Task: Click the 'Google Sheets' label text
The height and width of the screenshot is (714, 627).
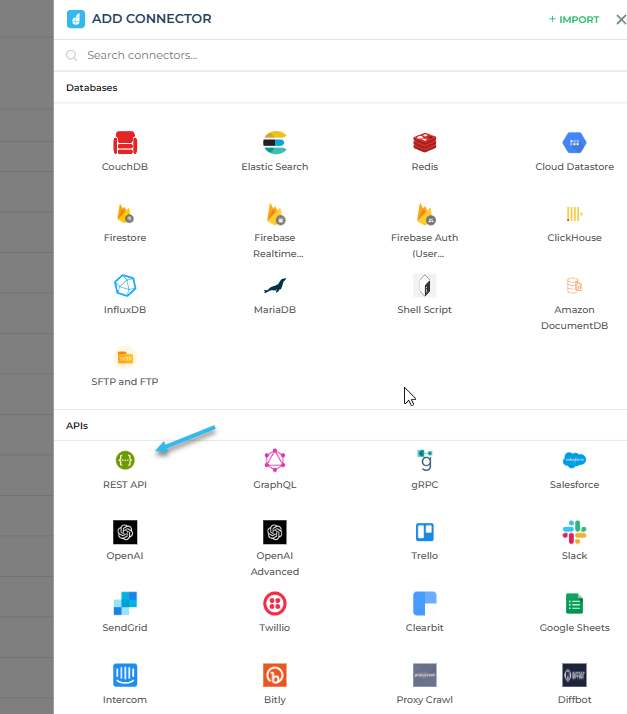Action: point(574,627)
